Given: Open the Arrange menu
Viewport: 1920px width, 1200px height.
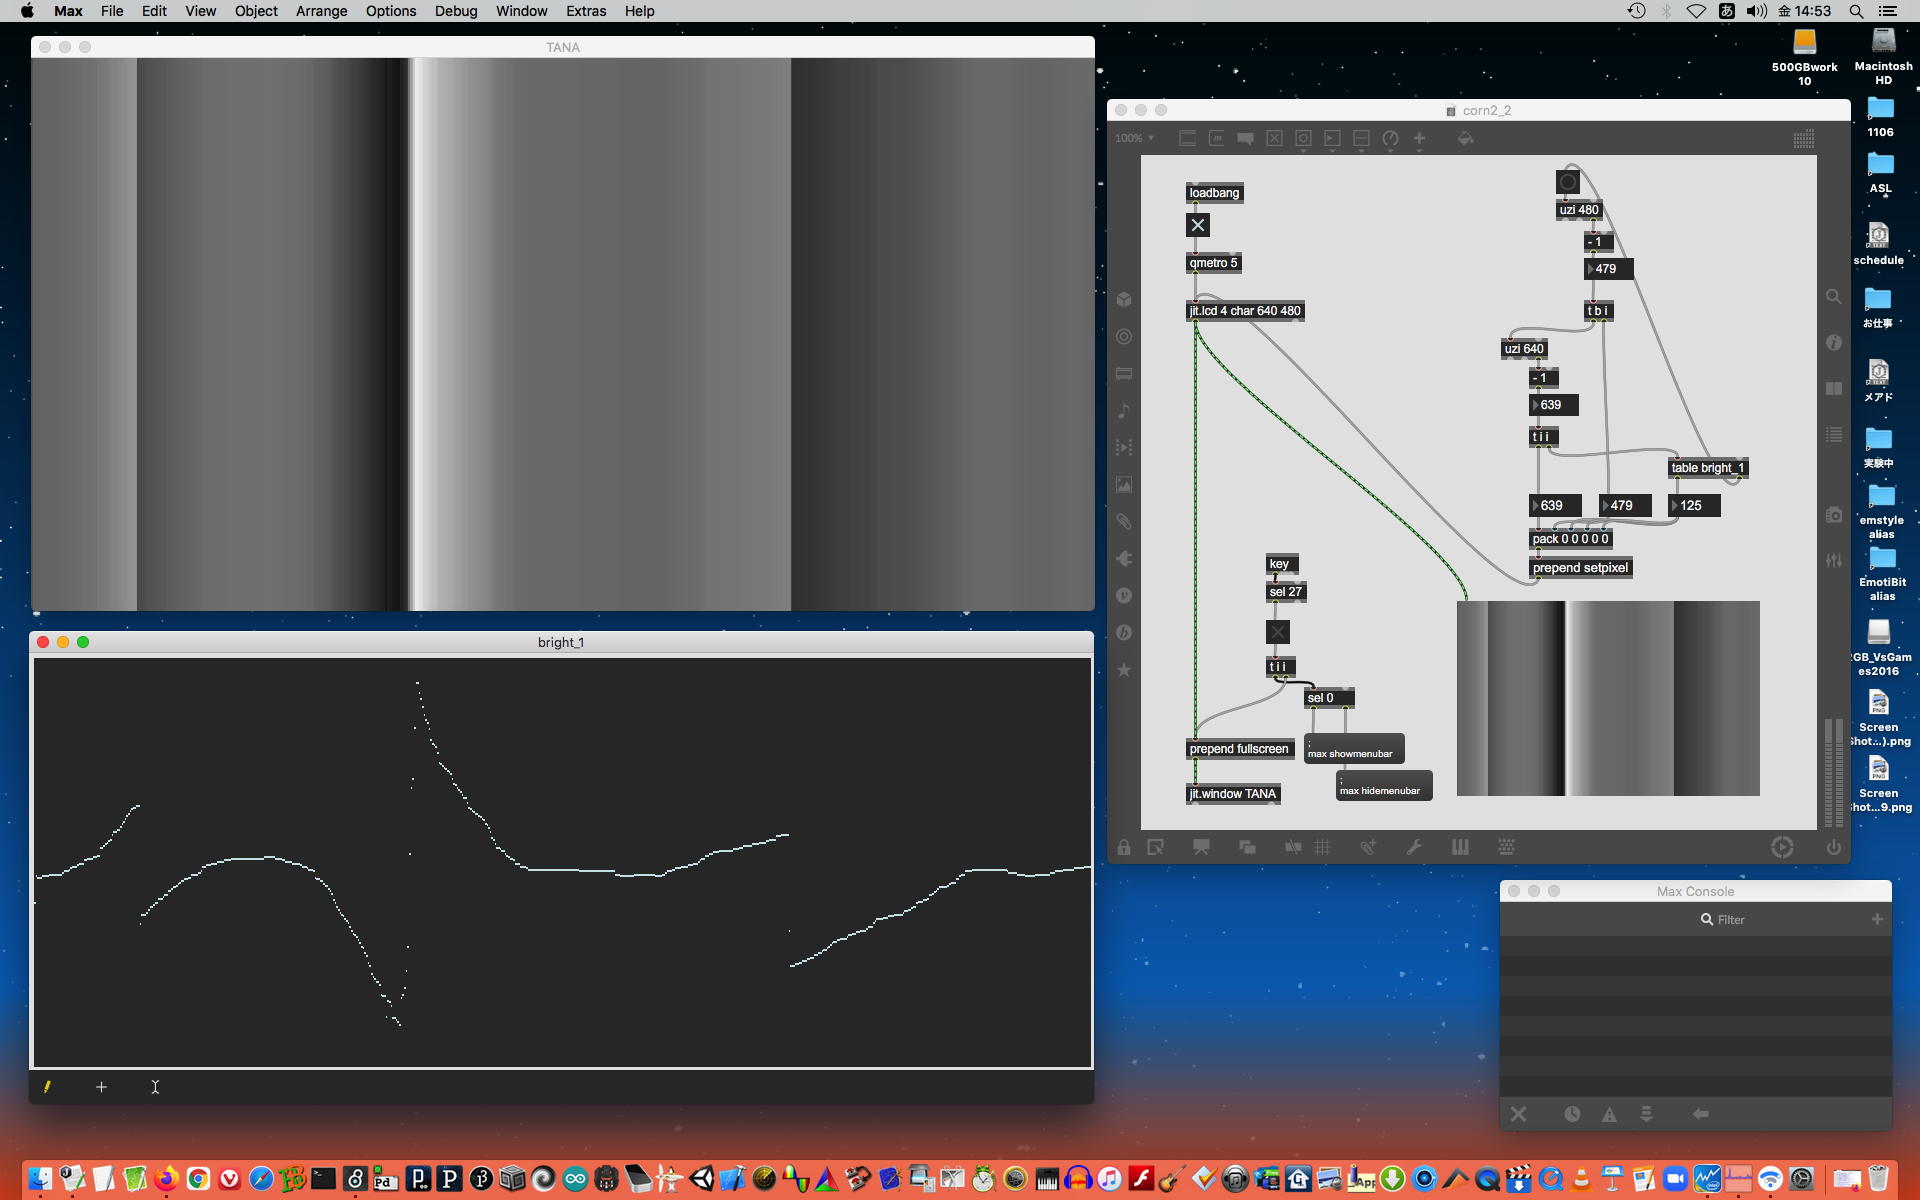Looking at the screenshot, I should pyautogui.click(x=321, y=11).
